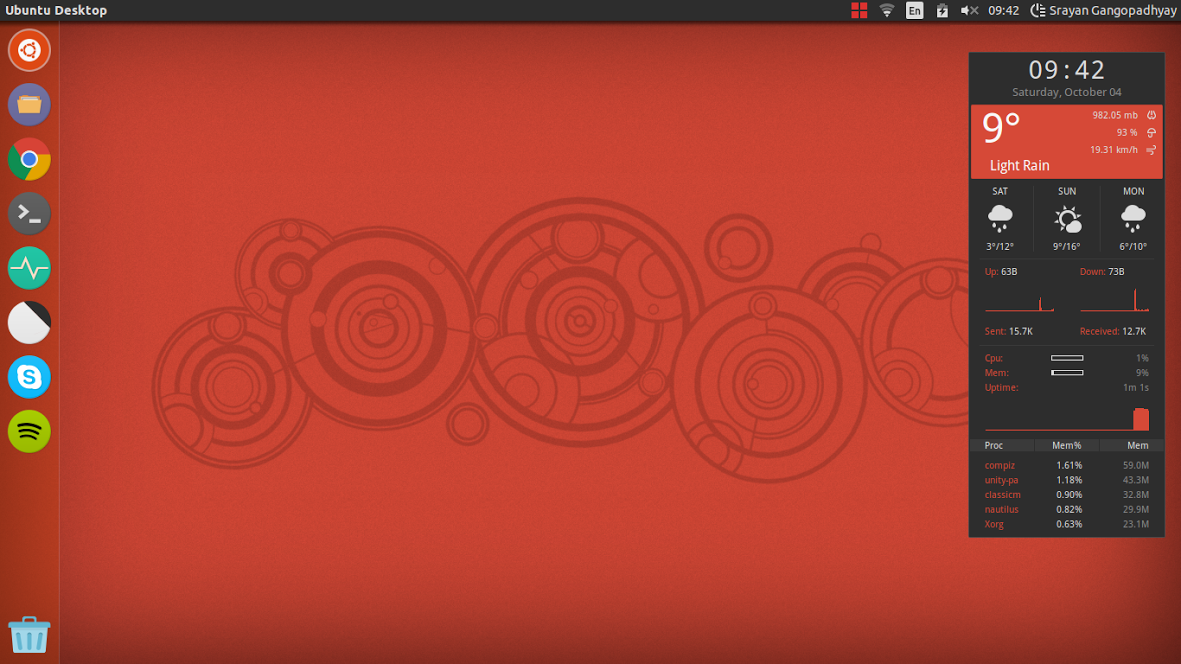Screen dimensions: 1181x664
Task: Open the Wi-Fi network indicator
Action: (887, 11)
